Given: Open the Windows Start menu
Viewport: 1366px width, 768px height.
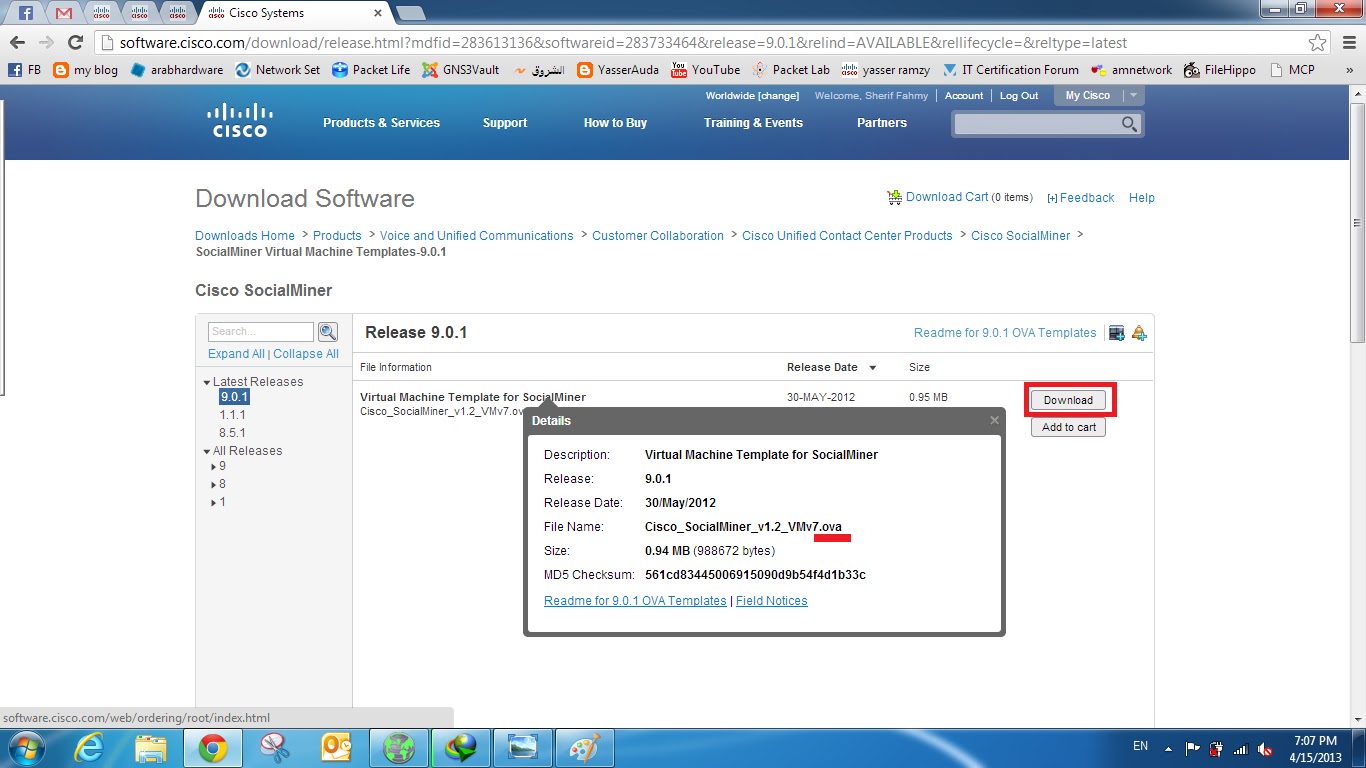Looking at the screenshot, I should (x=28, y=748).
